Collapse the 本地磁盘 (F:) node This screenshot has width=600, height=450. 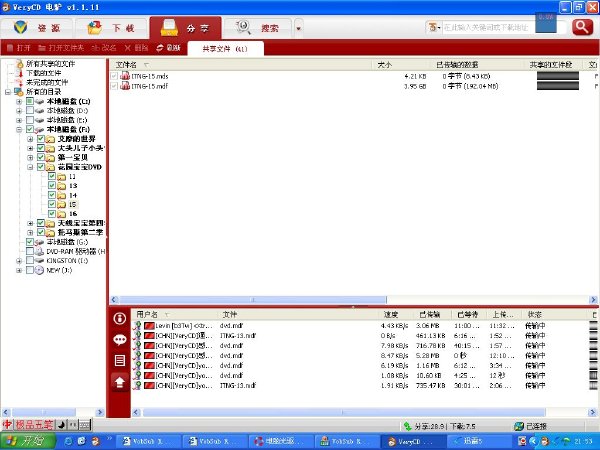19,129
